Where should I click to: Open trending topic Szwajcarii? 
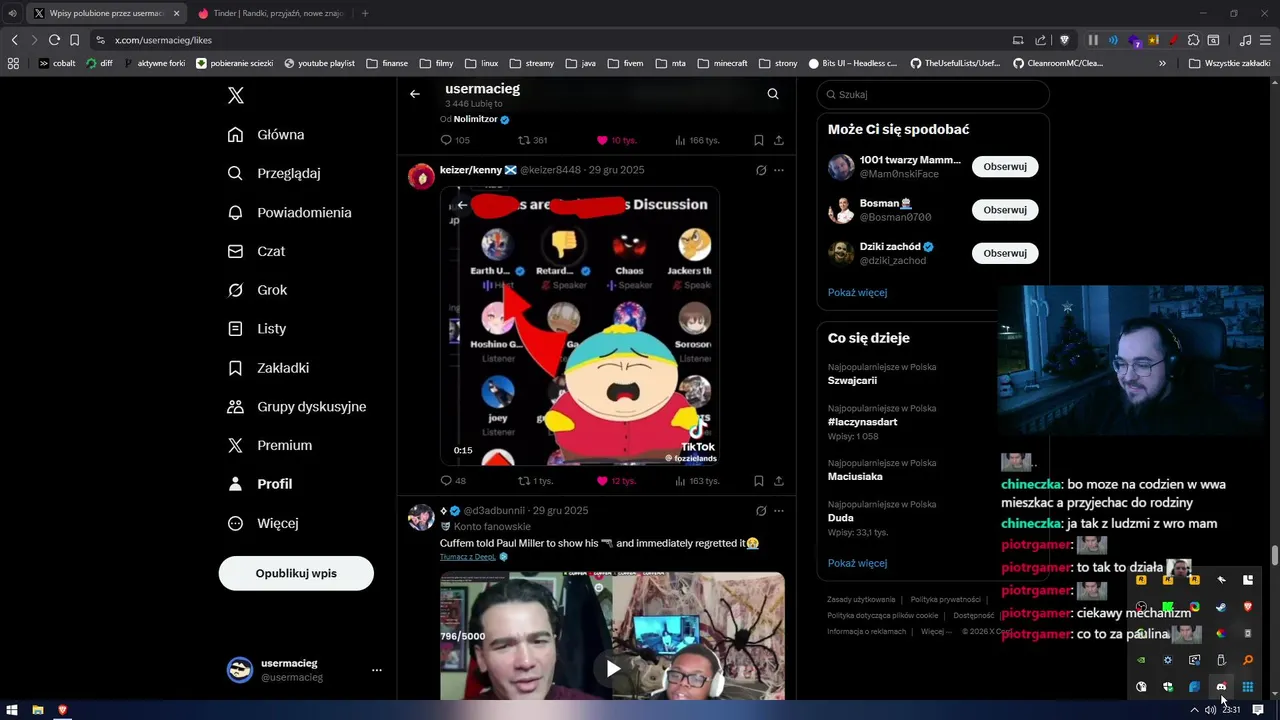point(852,381)
